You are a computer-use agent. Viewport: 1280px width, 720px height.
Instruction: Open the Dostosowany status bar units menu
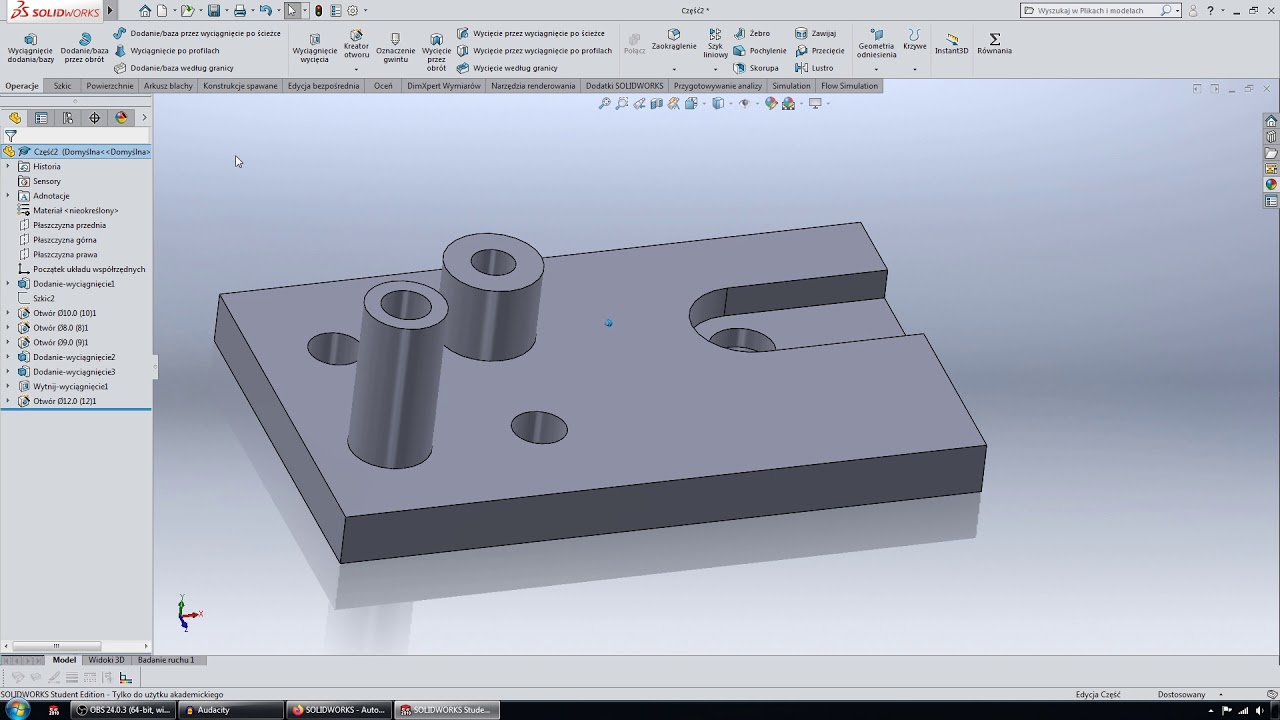pyautogui.click(x=1190, y=694)
